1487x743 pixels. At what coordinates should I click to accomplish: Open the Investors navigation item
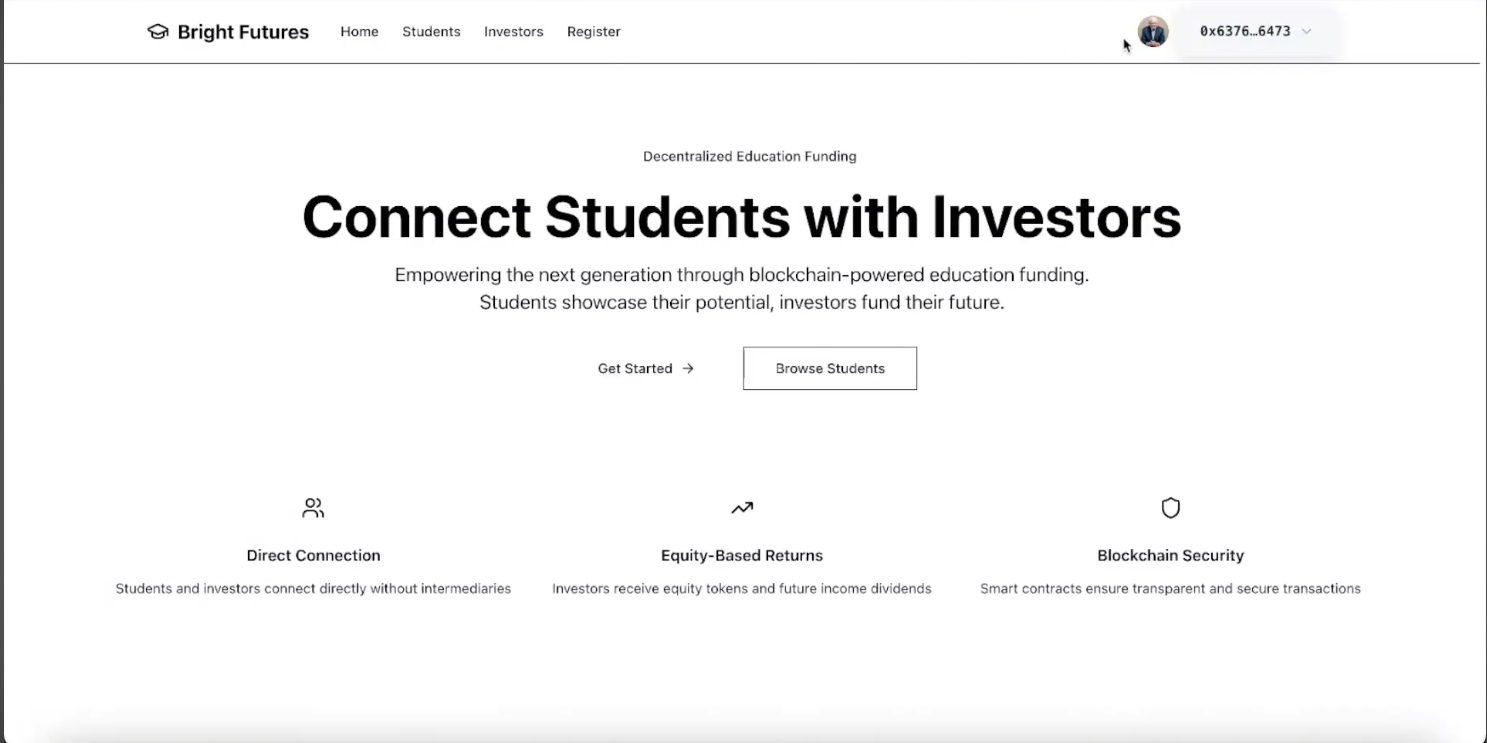513,31
